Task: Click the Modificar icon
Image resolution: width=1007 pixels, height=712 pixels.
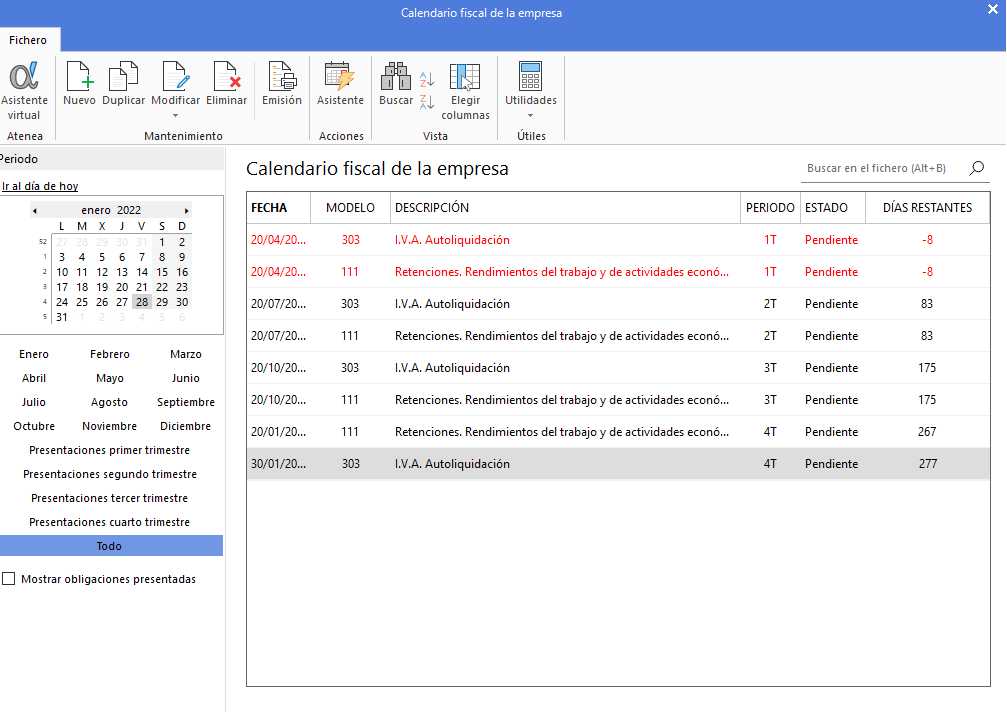Action: pyautogui.click(x=175, y=76)
